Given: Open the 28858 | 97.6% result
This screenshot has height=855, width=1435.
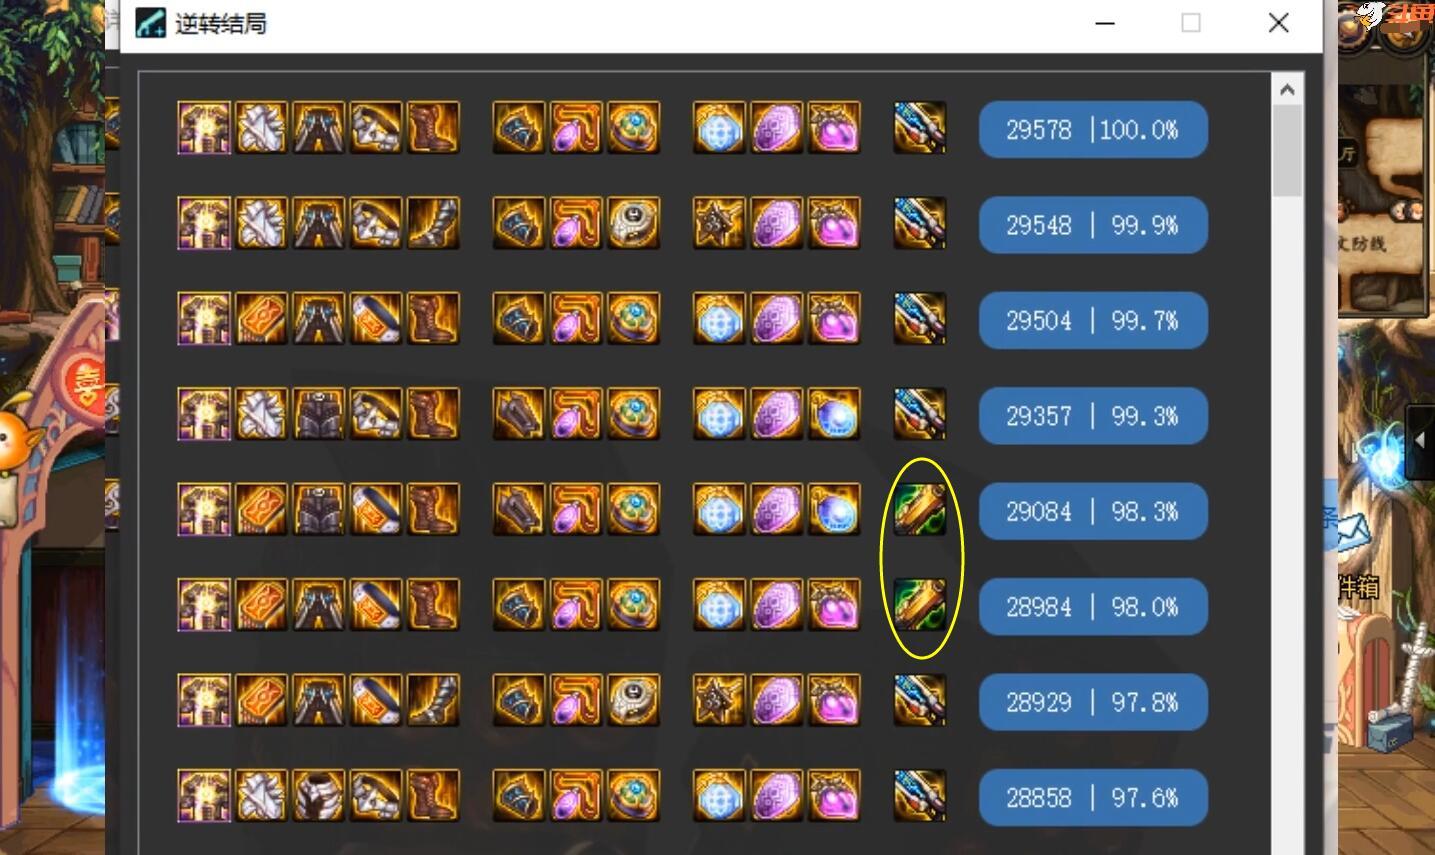Looking at the screenshot, I should click(x=1093, y=797).
